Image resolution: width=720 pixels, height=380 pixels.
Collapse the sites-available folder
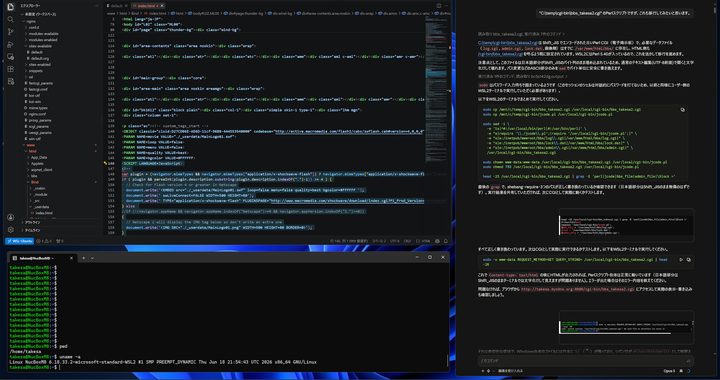pyautogui.click(x=40, y=46)
